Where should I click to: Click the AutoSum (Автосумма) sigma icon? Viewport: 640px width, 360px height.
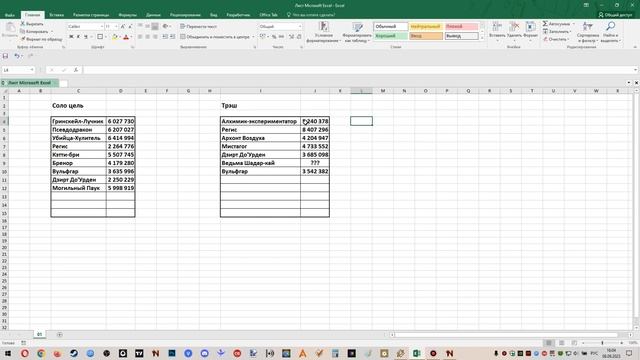click(x=545, y=24)
